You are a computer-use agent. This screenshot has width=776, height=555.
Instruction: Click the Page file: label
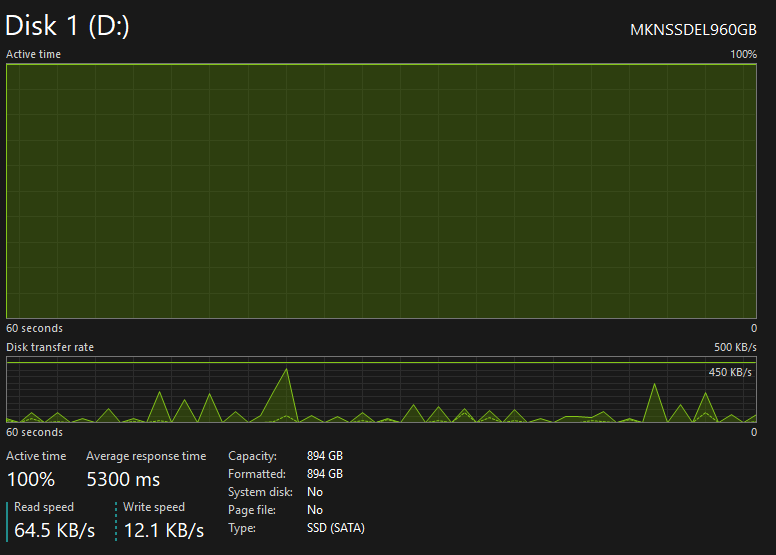point(252,510)
